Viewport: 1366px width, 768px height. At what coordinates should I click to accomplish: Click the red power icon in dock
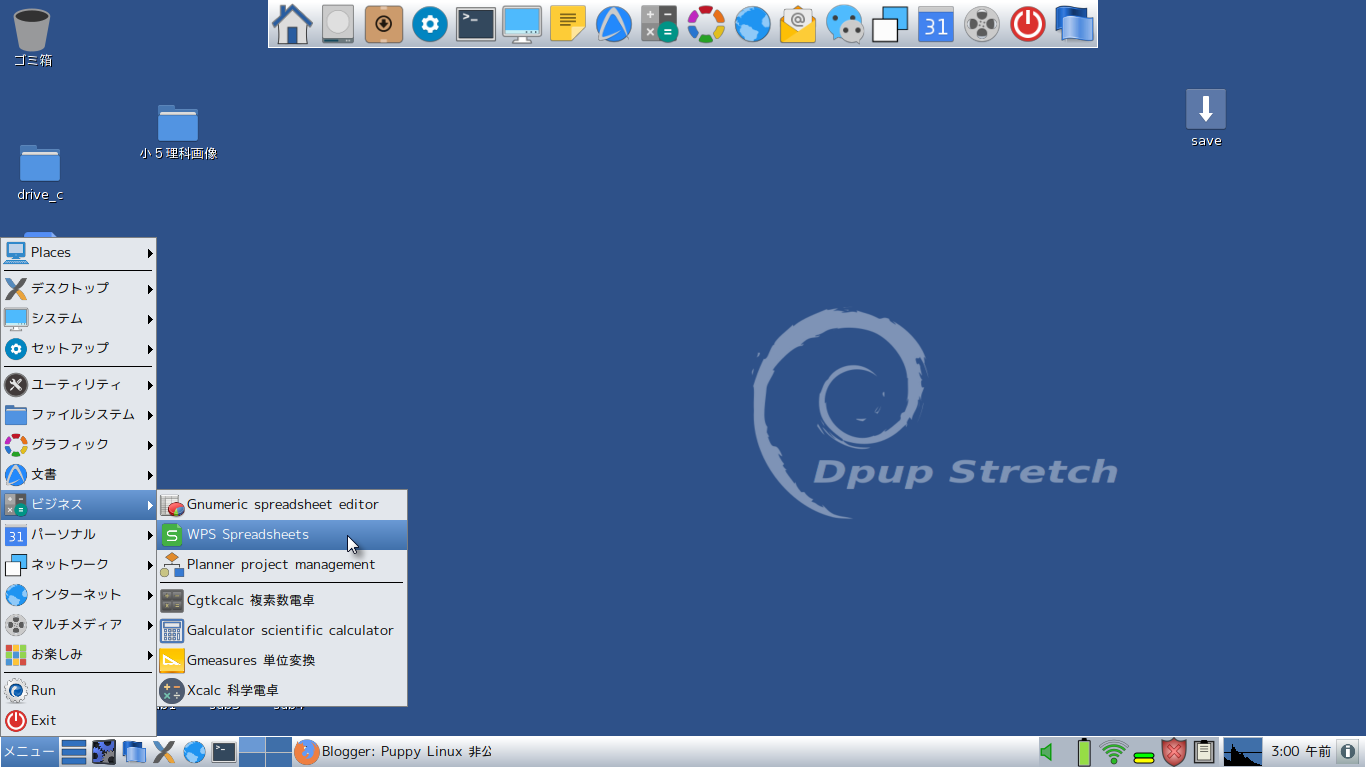[1028, 24]
